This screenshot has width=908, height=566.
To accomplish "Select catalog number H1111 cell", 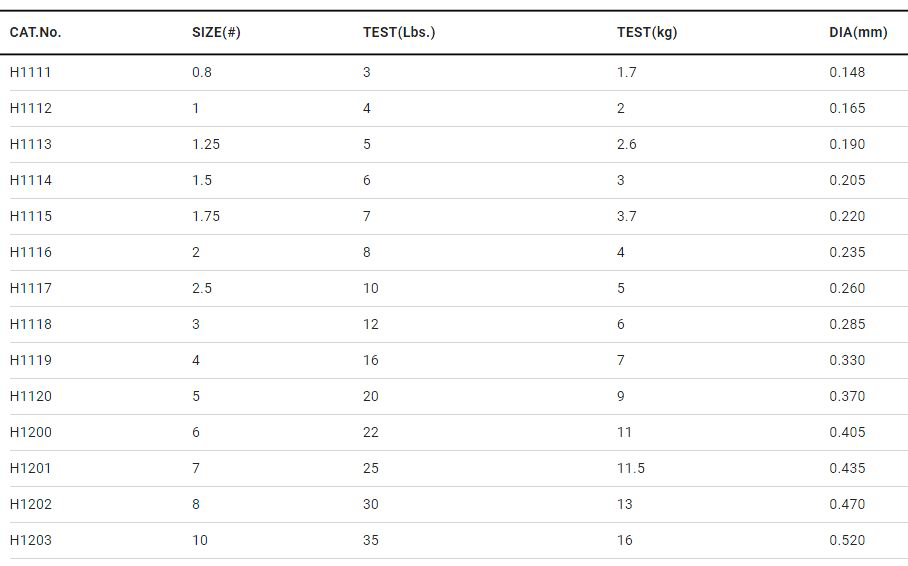I will tap(31, 72).
